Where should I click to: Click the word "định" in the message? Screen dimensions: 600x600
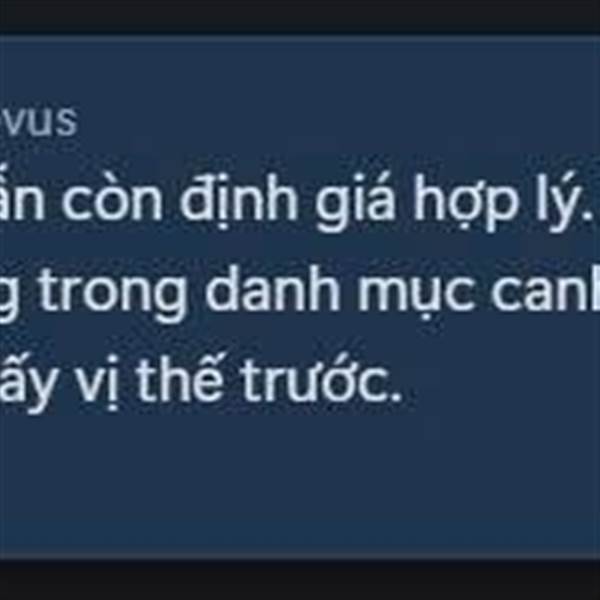click(x=238, y=201)
